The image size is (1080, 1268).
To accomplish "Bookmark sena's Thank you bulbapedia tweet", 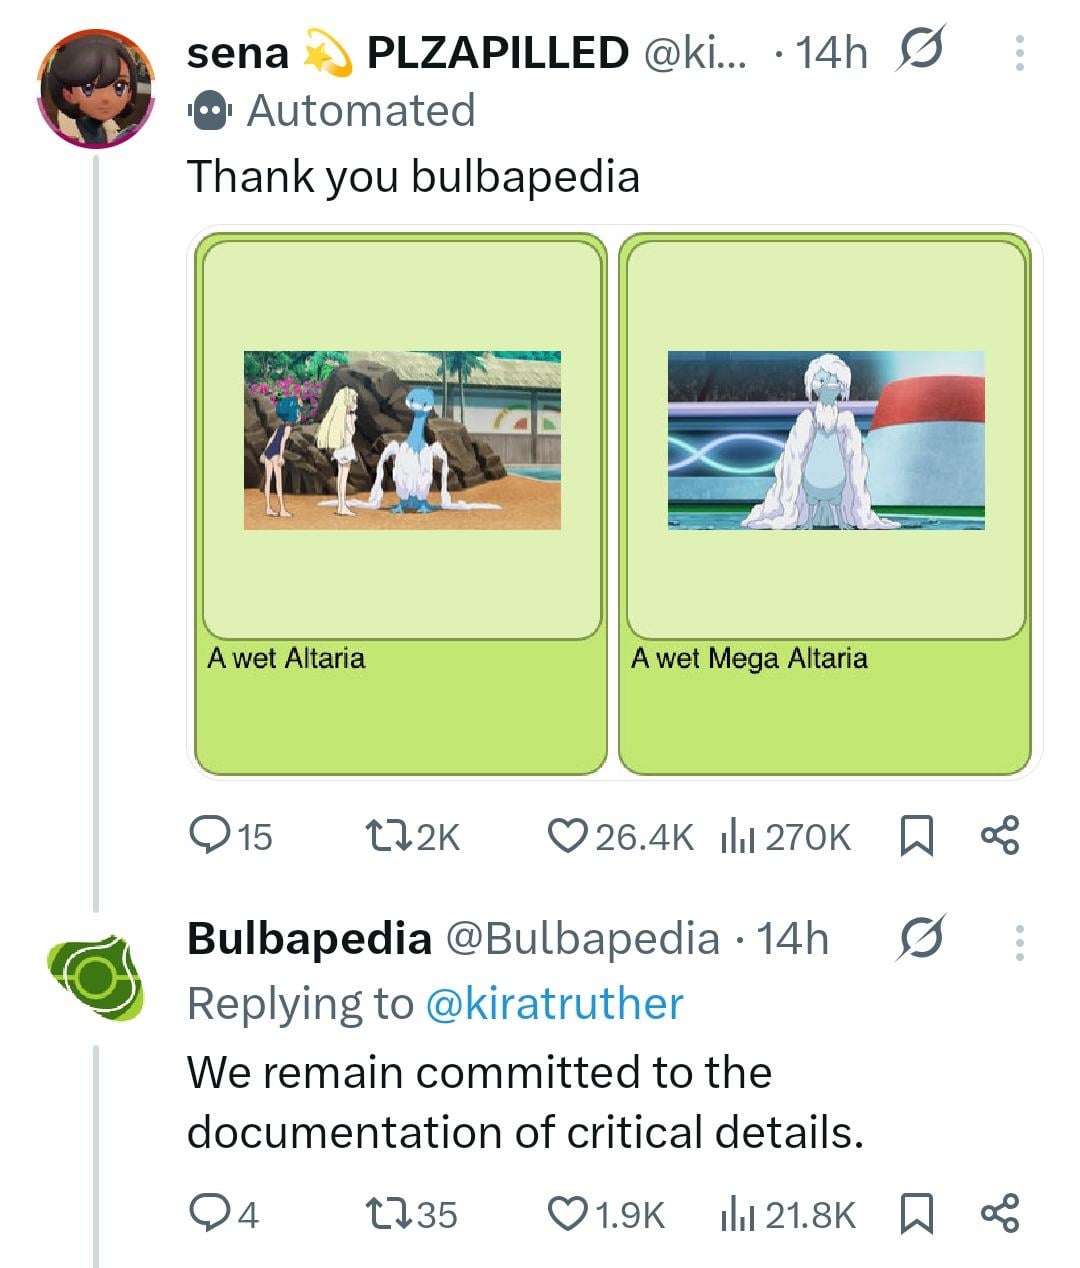I will 916,835.
